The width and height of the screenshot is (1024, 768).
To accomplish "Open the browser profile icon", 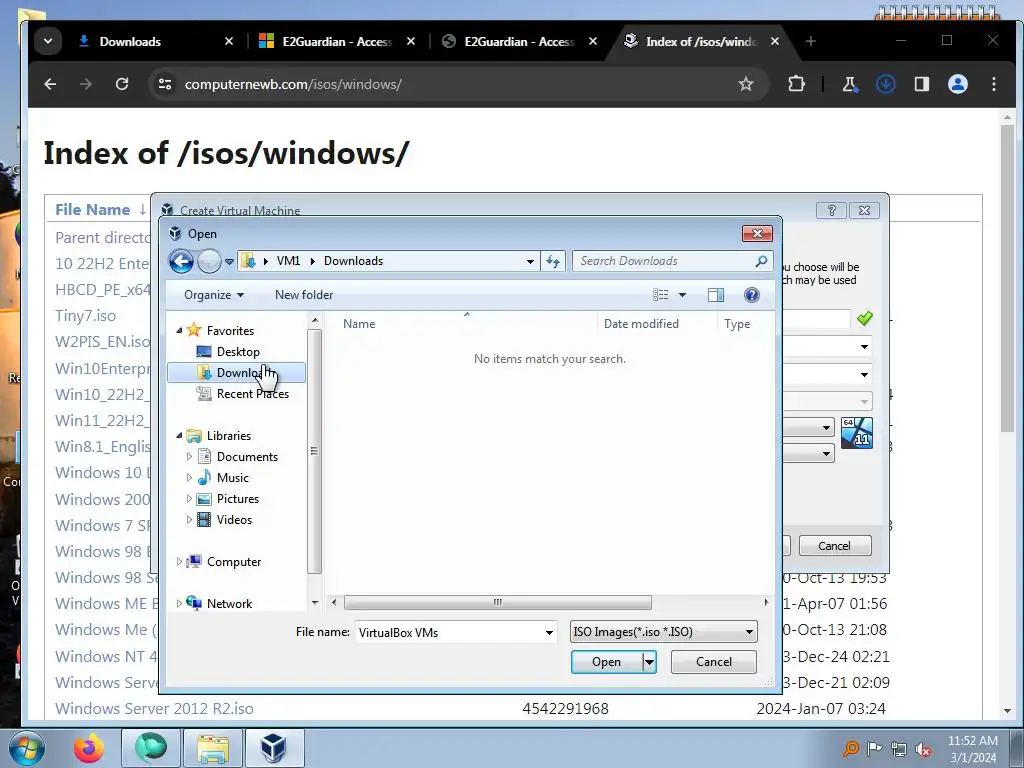I will pyautogui.click(x=957, y=84).
